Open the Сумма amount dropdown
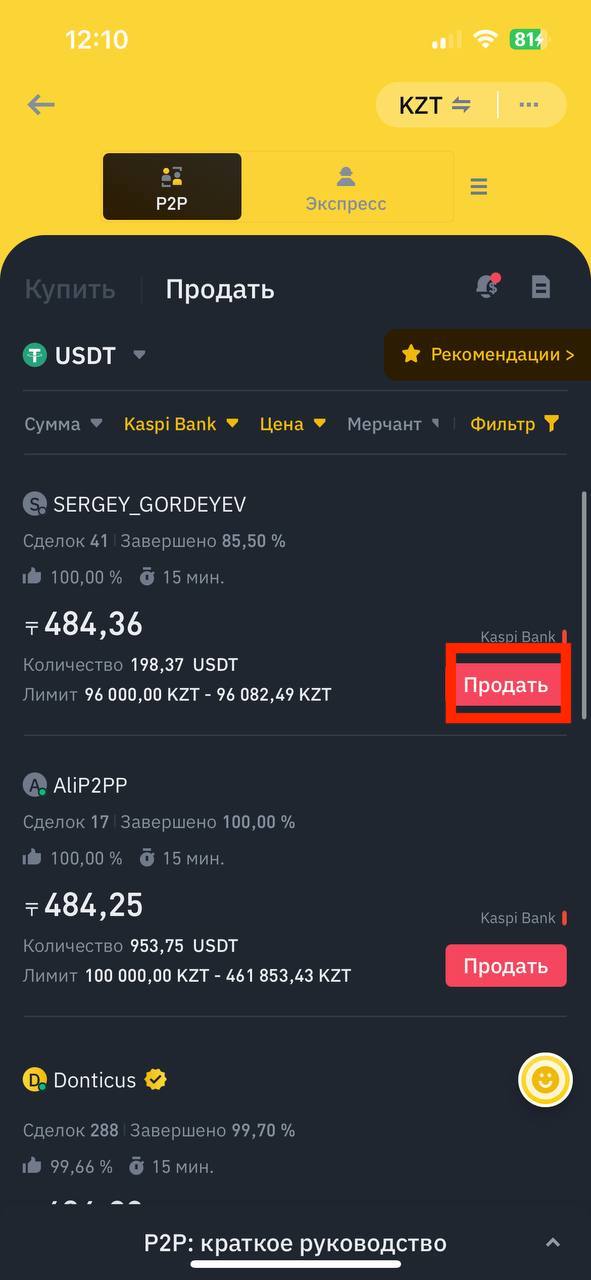Image resolution: width=591 pixels, height=1280 pixels. click(x=63, y=424)
